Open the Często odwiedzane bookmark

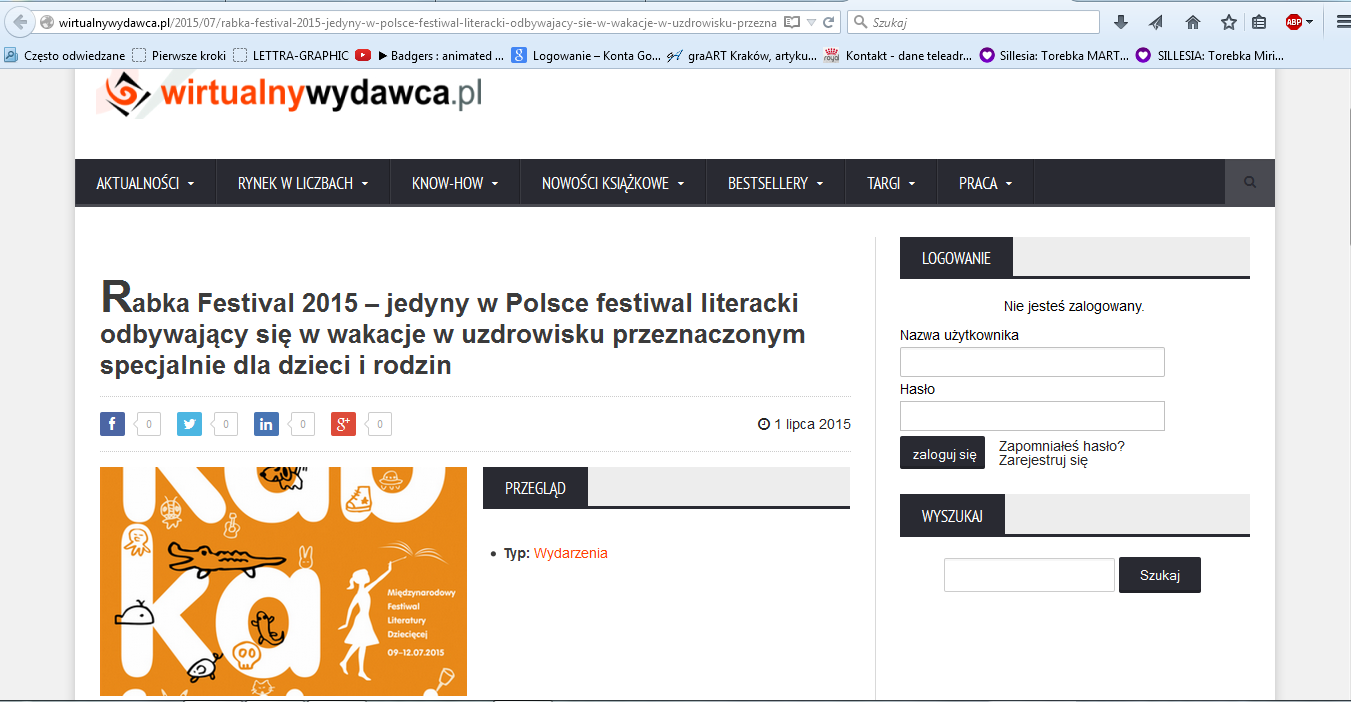(x=65, y=56)
